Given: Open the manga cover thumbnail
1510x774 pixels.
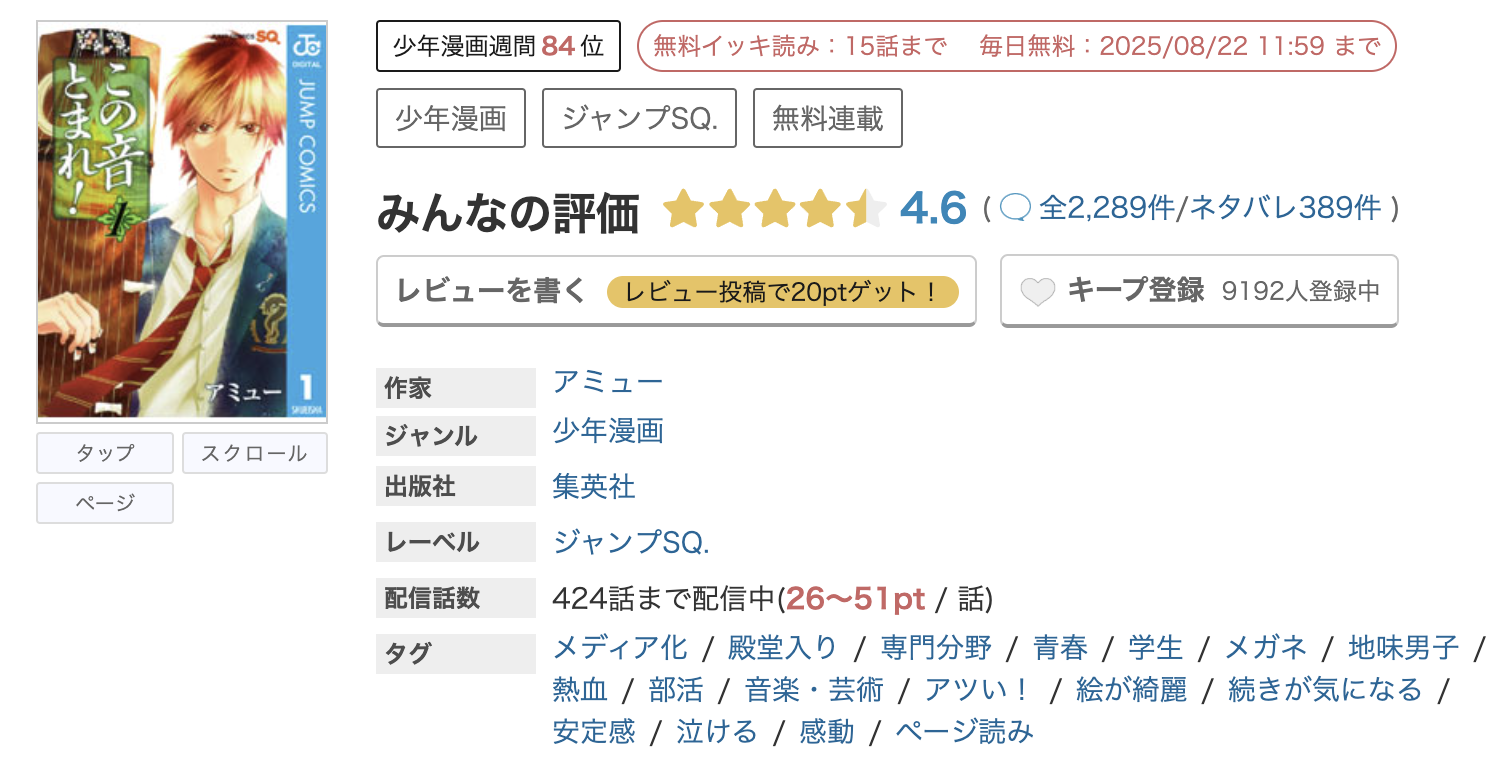Looking at the screenshot, I should [x=181, y=220].
